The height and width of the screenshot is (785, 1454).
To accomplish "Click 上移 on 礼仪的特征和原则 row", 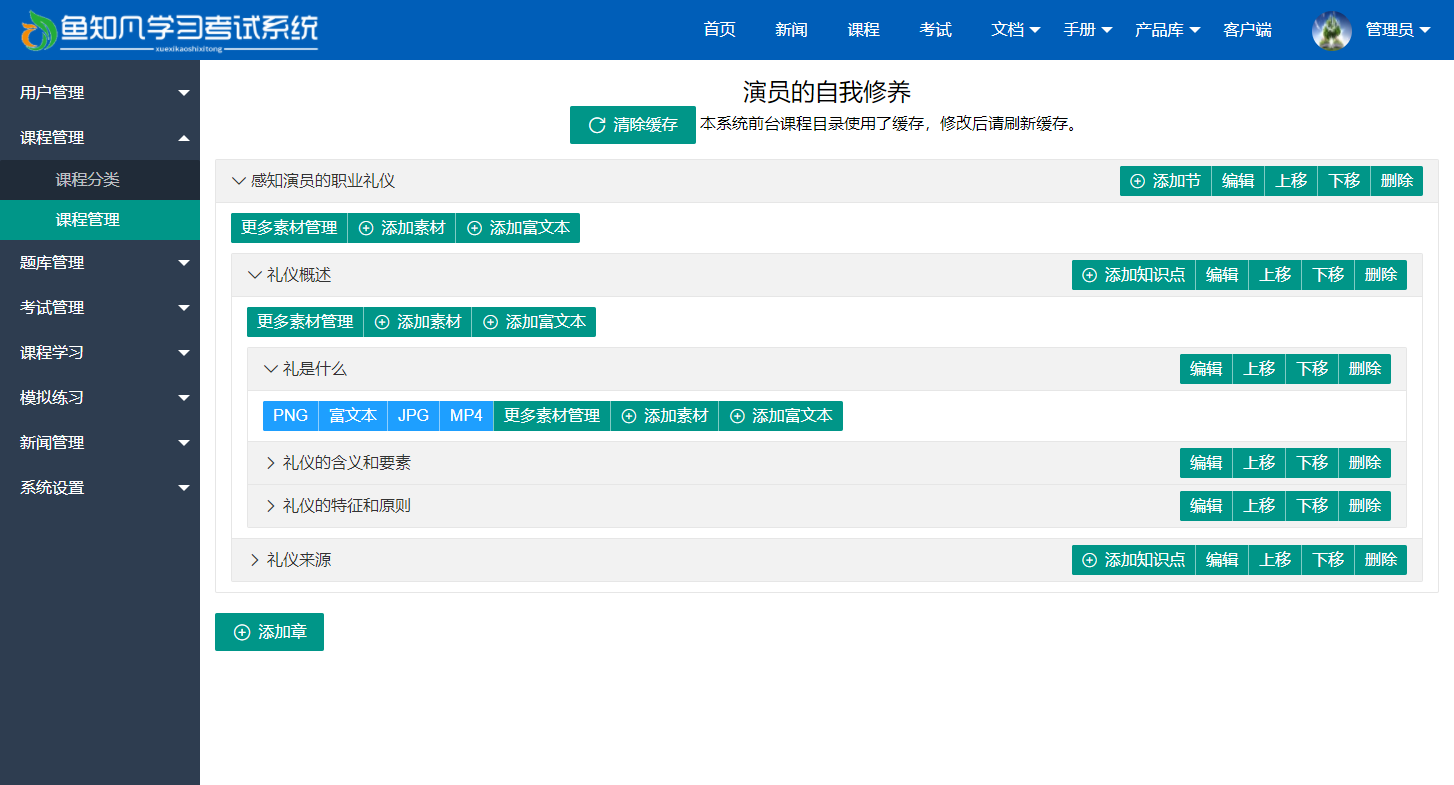I will (x=1259, y=506).
